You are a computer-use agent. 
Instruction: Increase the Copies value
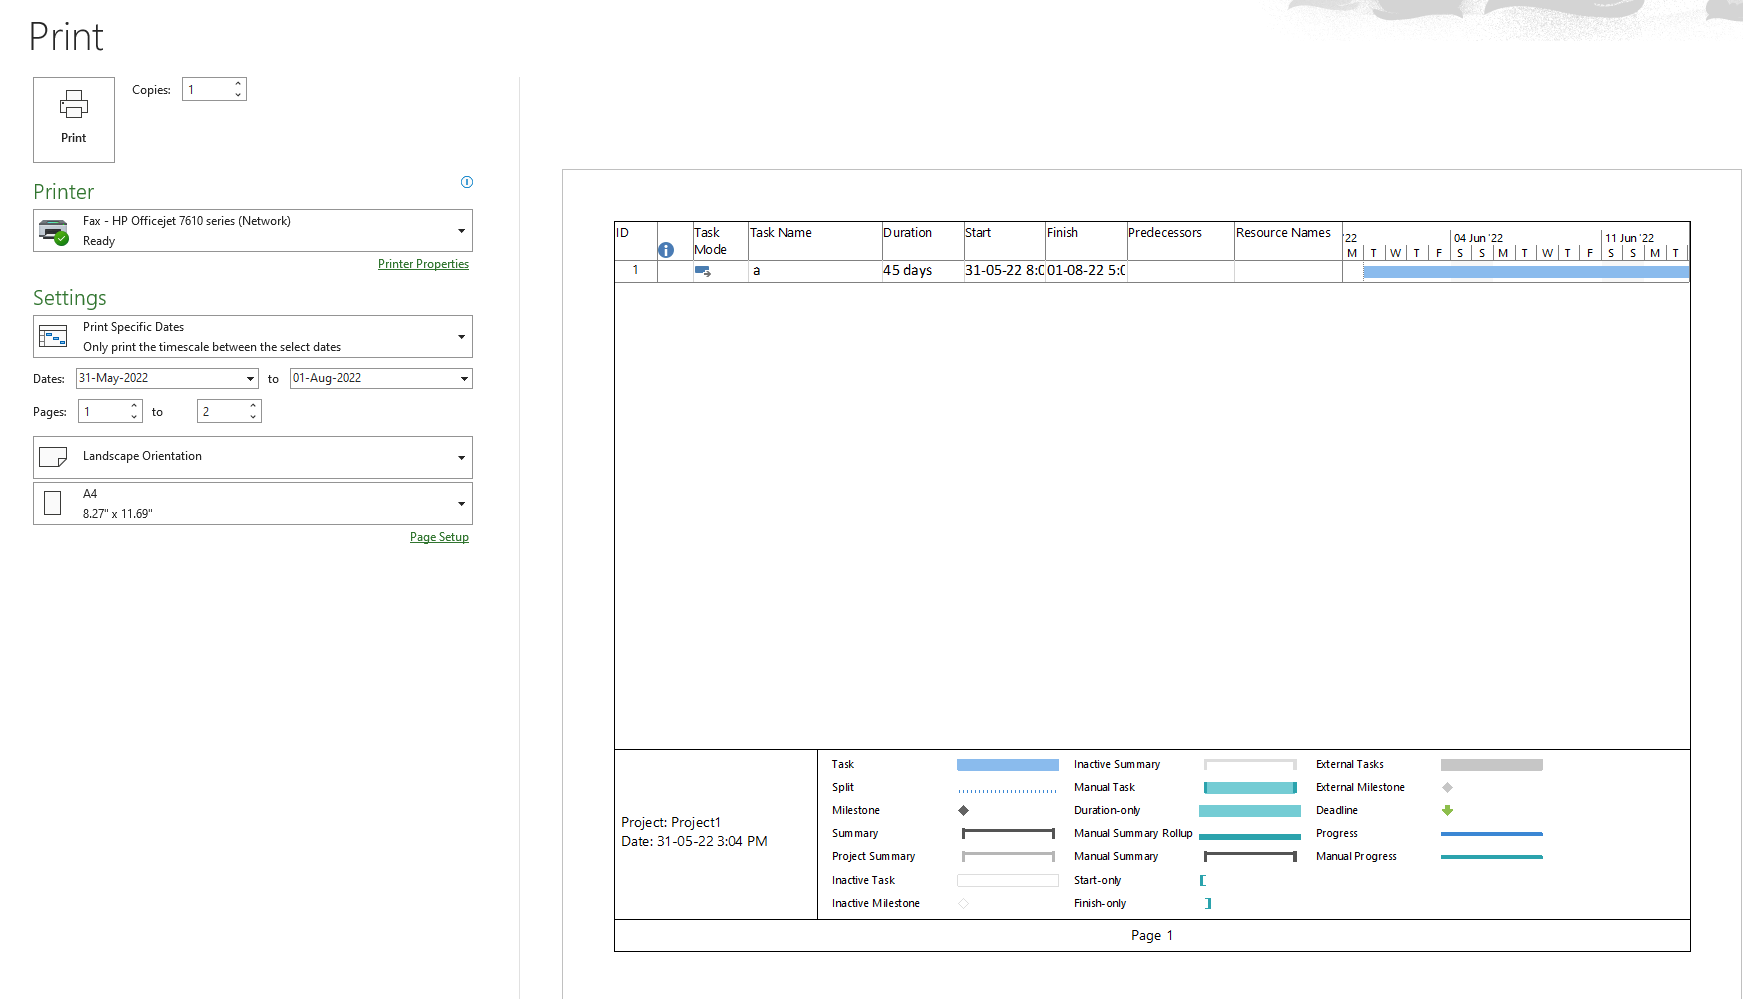(238, 84)
